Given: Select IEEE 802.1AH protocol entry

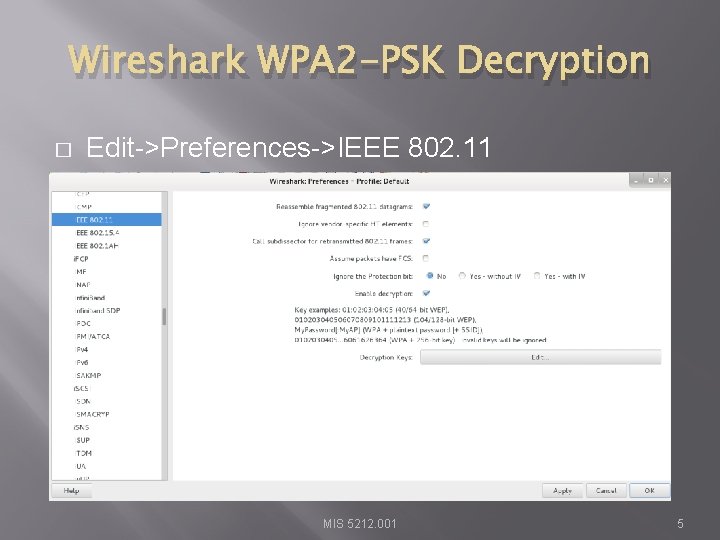Looking at the screenshot, I should (x=107, y=246).
